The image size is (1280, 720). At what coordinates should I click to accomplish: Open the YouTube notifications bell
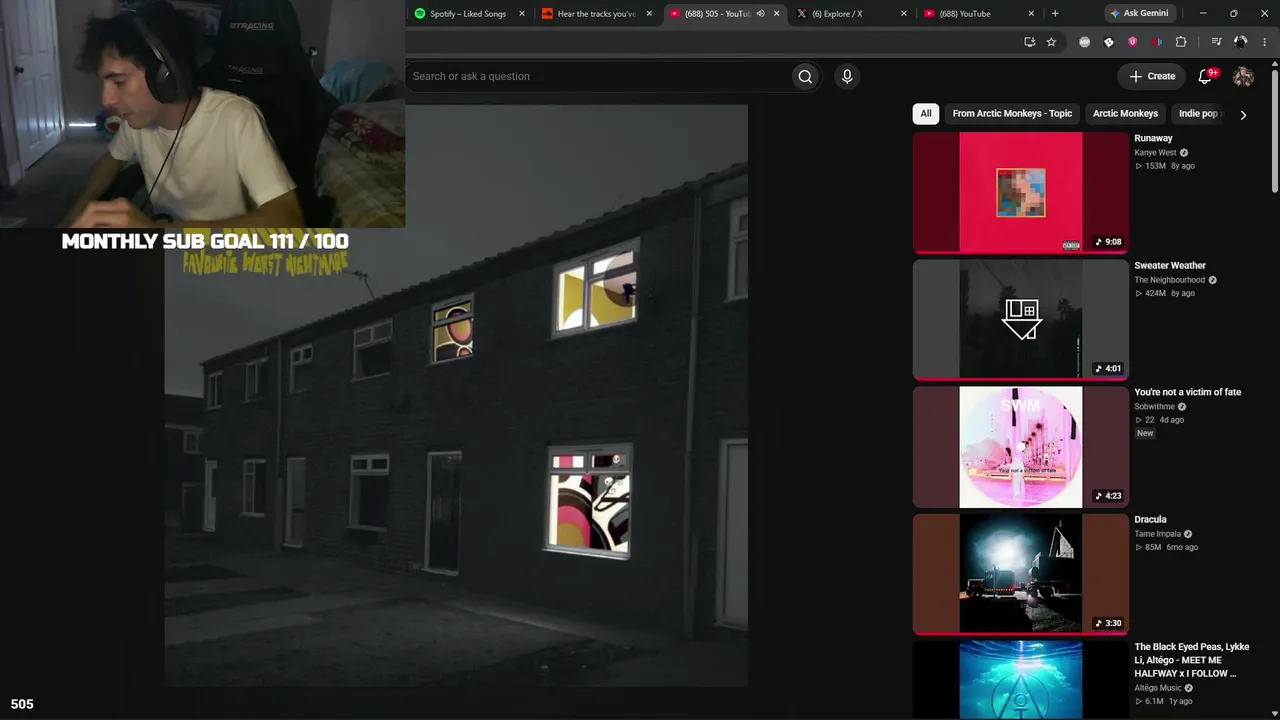[x=1206, y=76]
